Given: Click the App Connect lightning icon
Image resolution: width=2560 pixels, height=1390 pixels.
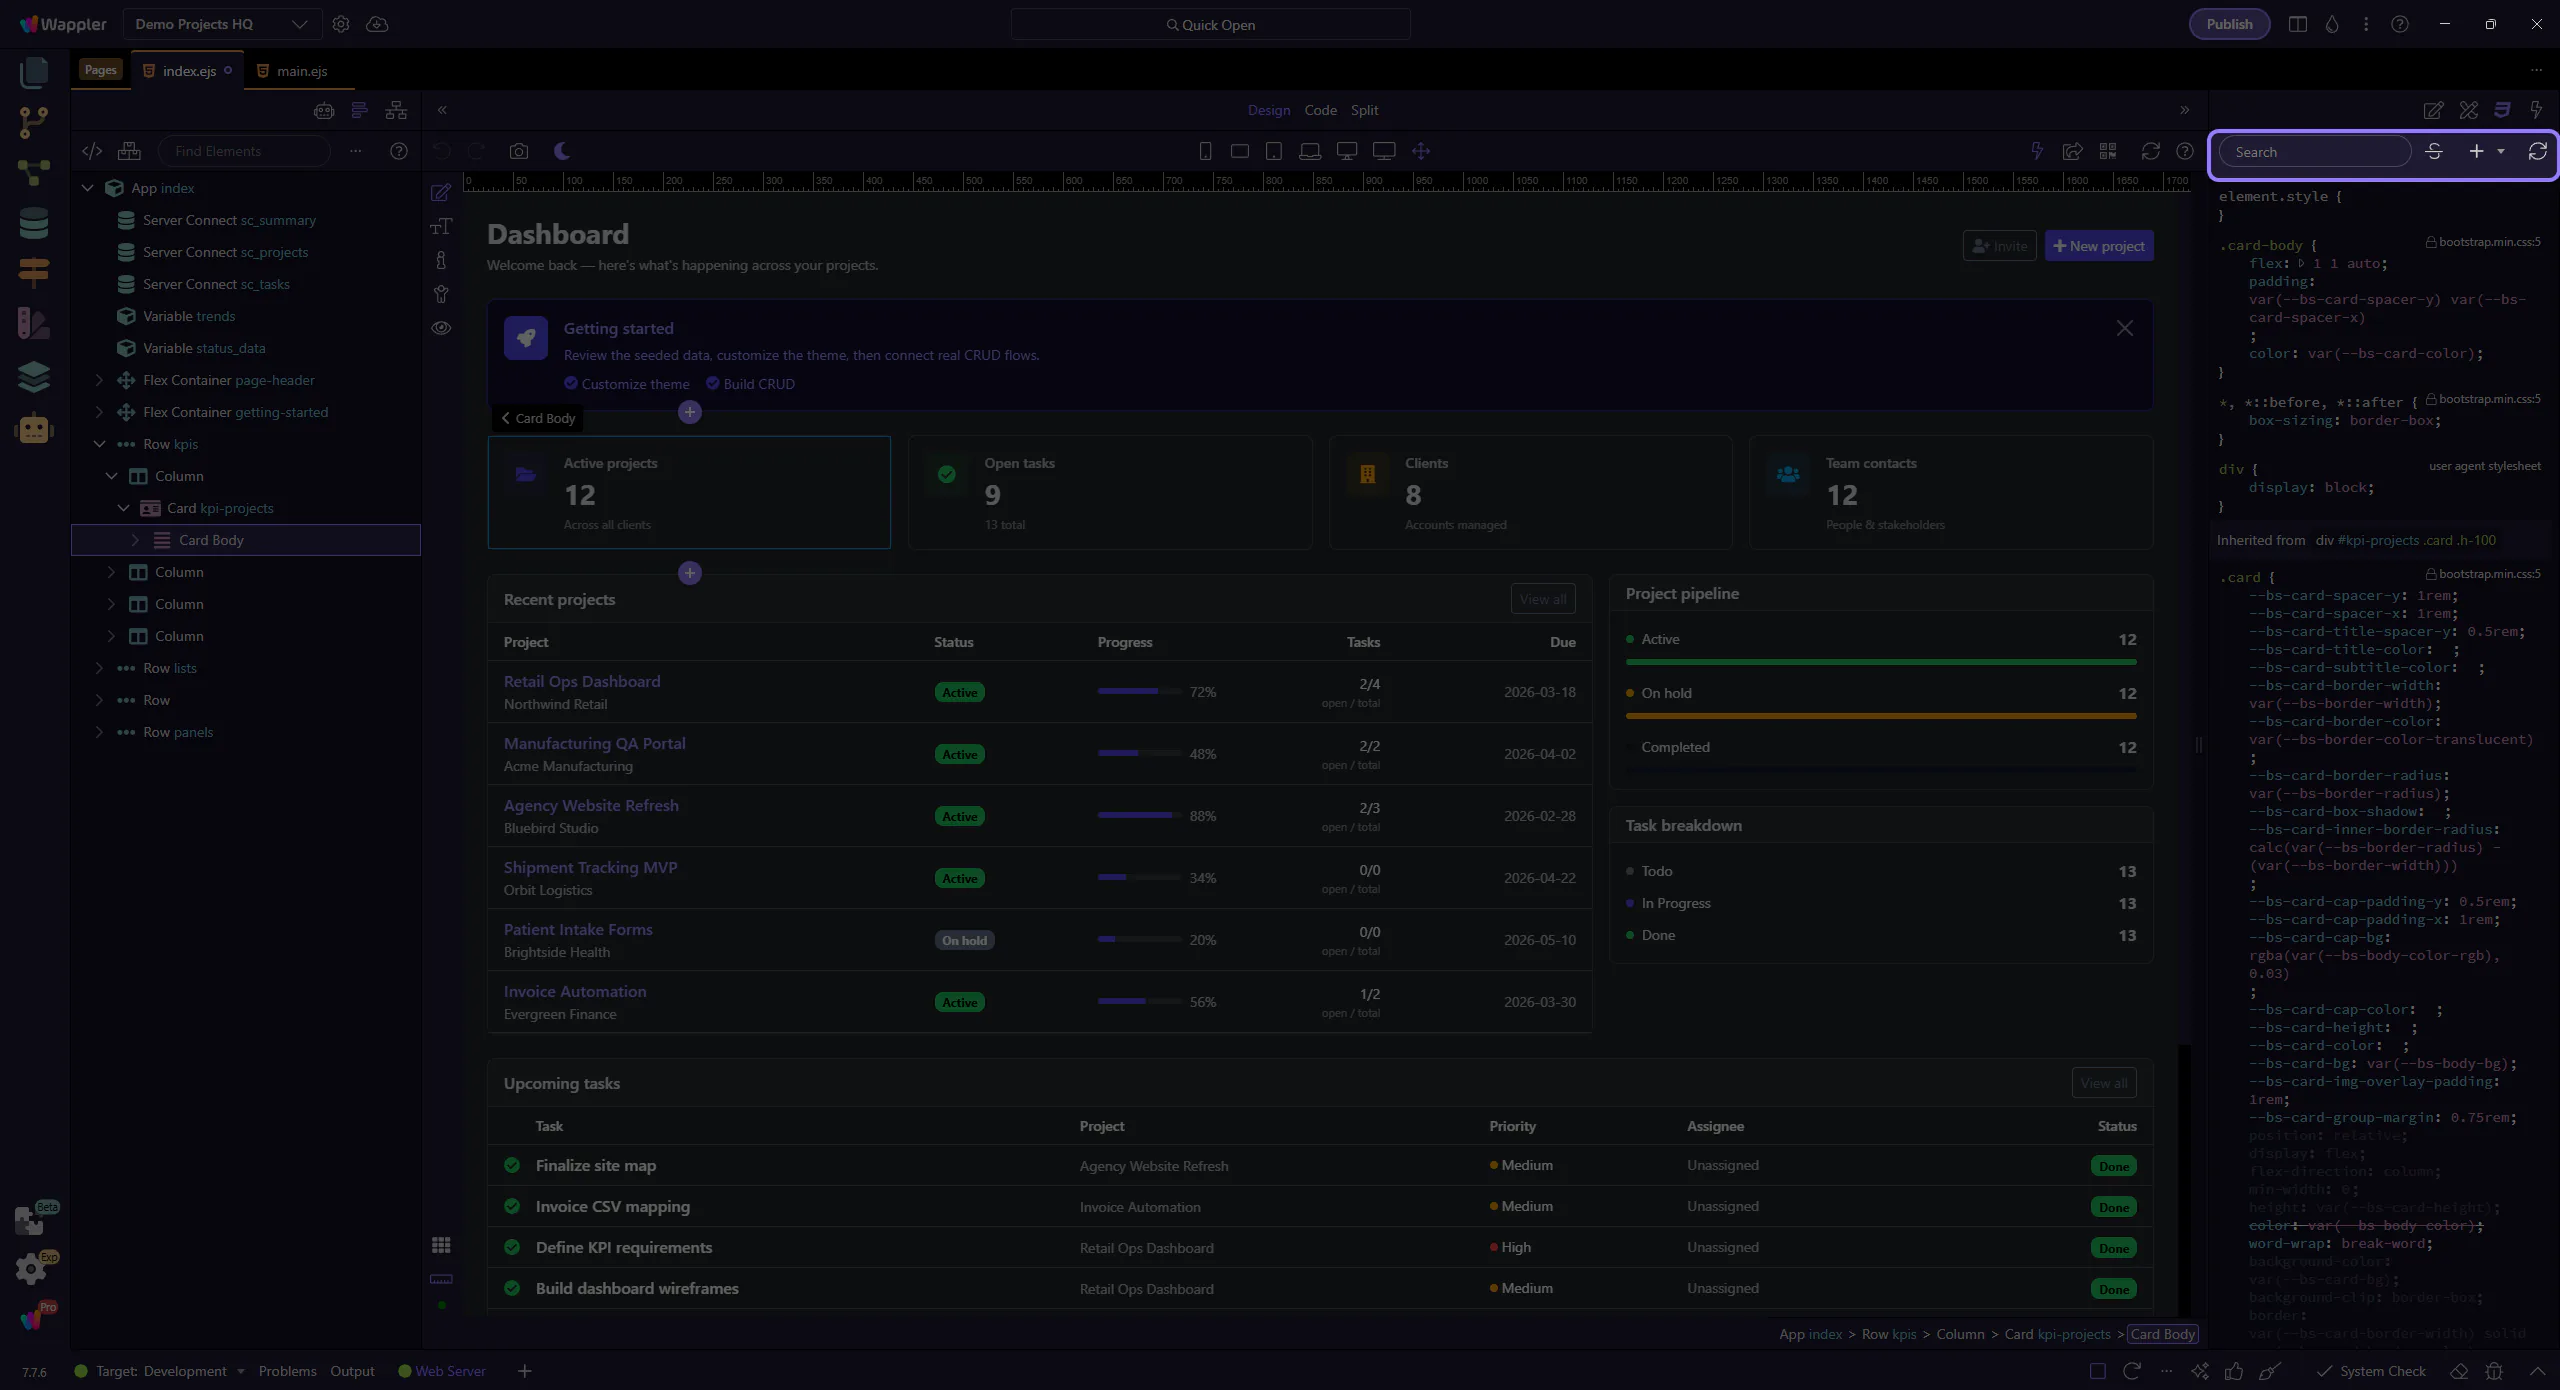Looking at the screenshot, I should (x=2036, y=151).
